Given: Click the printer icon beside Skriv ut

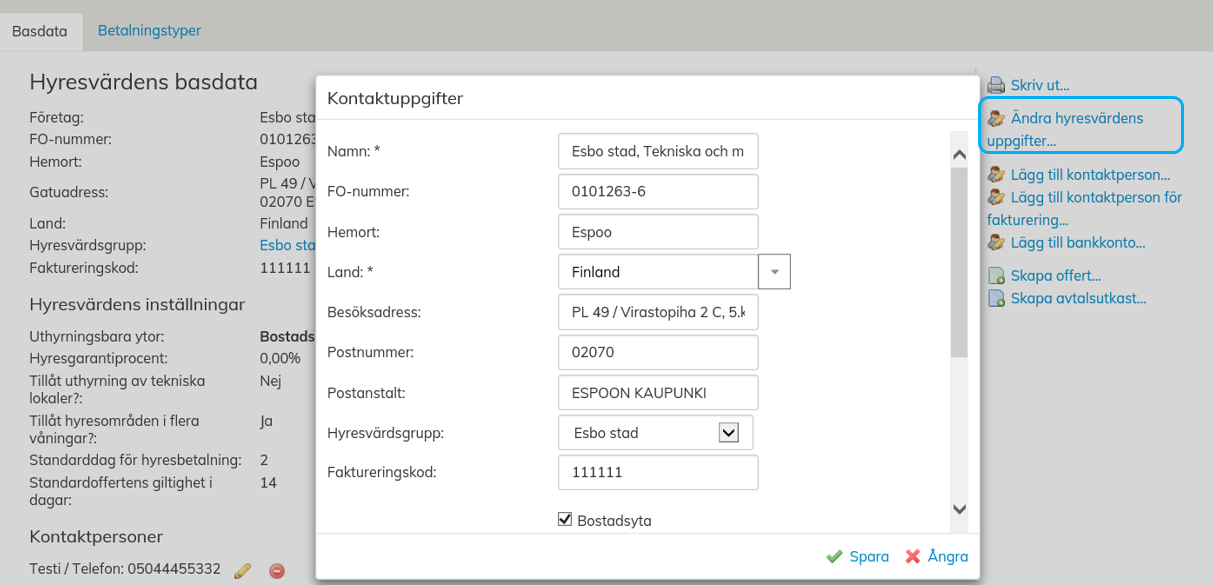Looking at the screenshot, I should [x=996, y=85].
